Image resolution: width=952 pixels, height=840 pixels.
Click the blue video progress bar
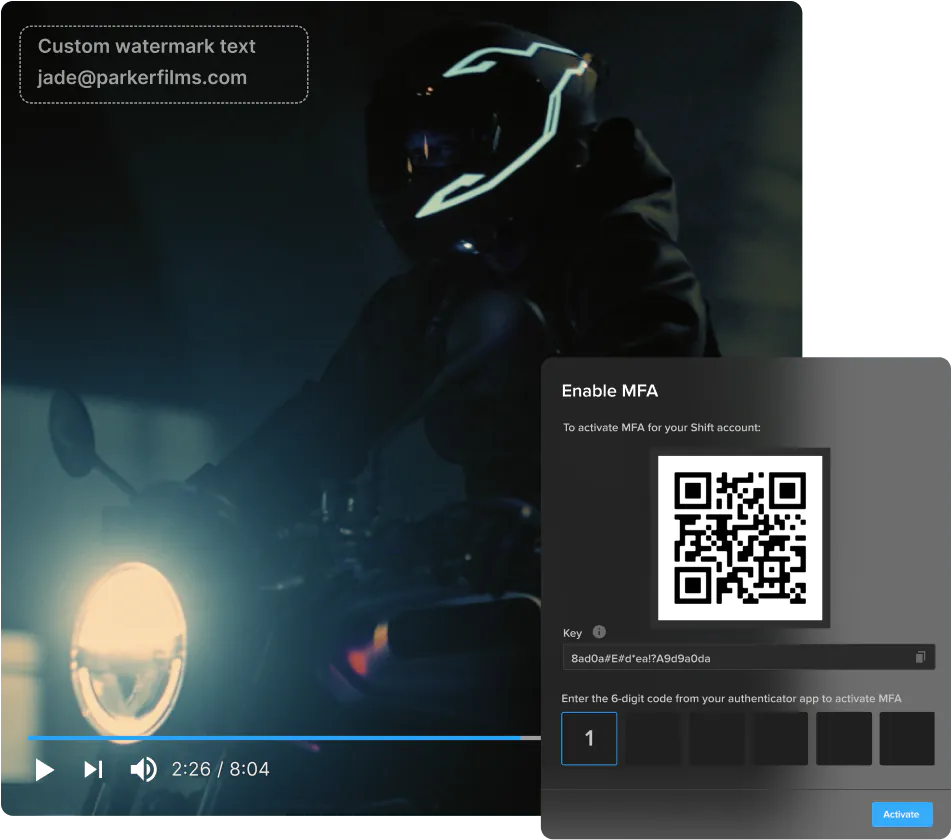(x=274, y=738)
